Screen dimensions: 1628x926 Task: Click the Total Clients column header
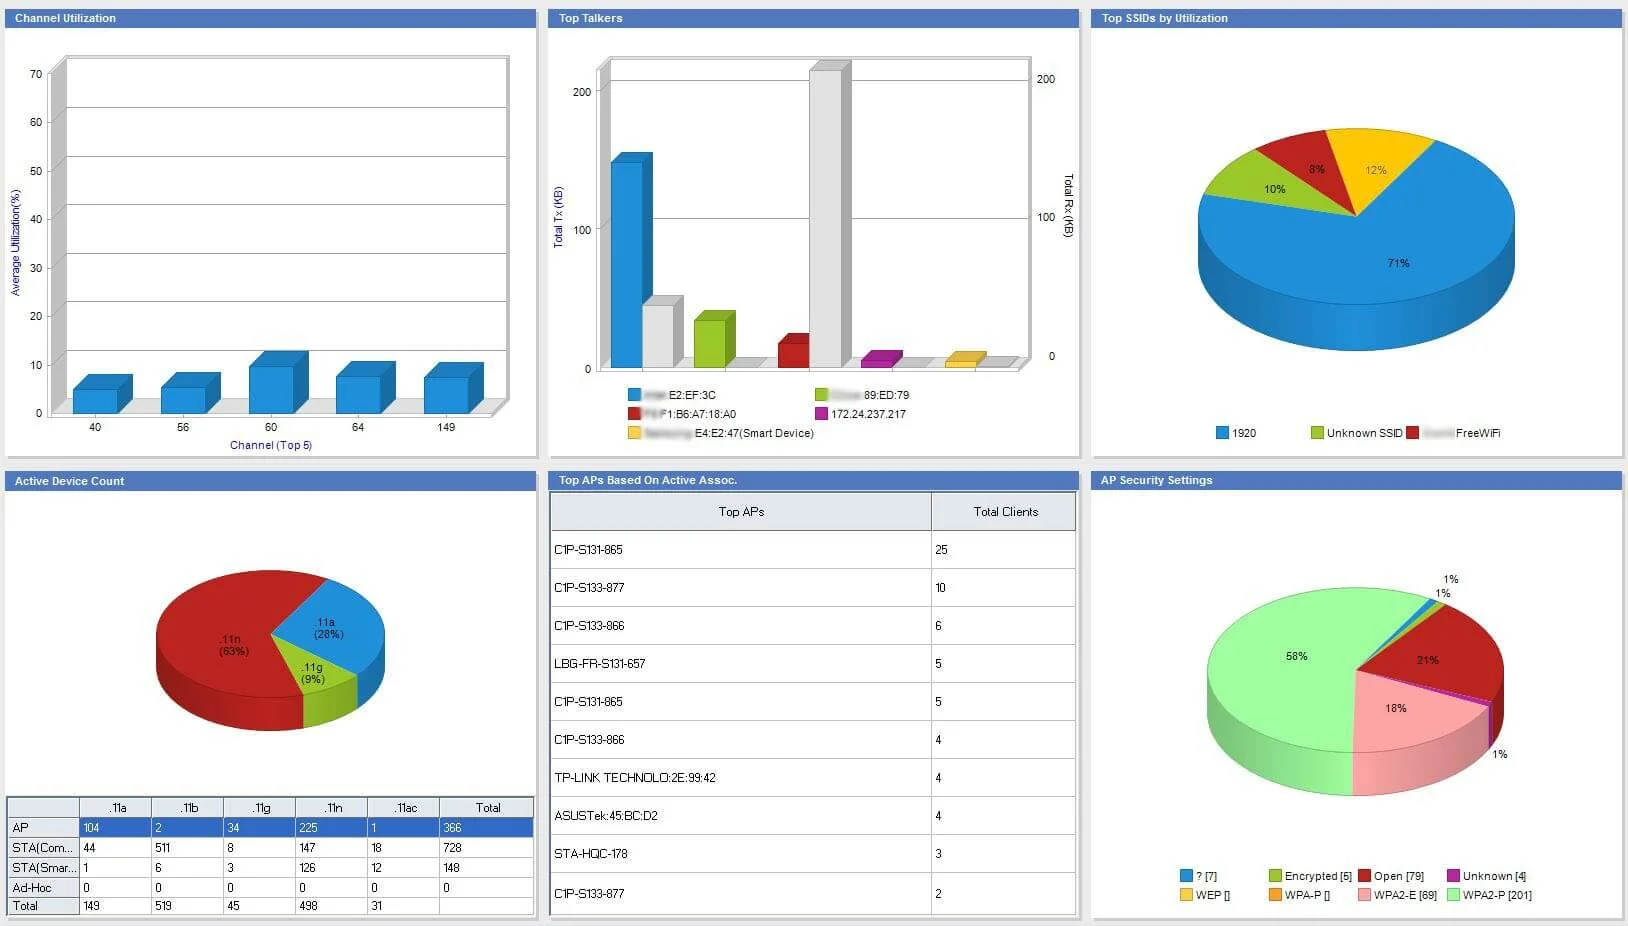click(1004, 512)
